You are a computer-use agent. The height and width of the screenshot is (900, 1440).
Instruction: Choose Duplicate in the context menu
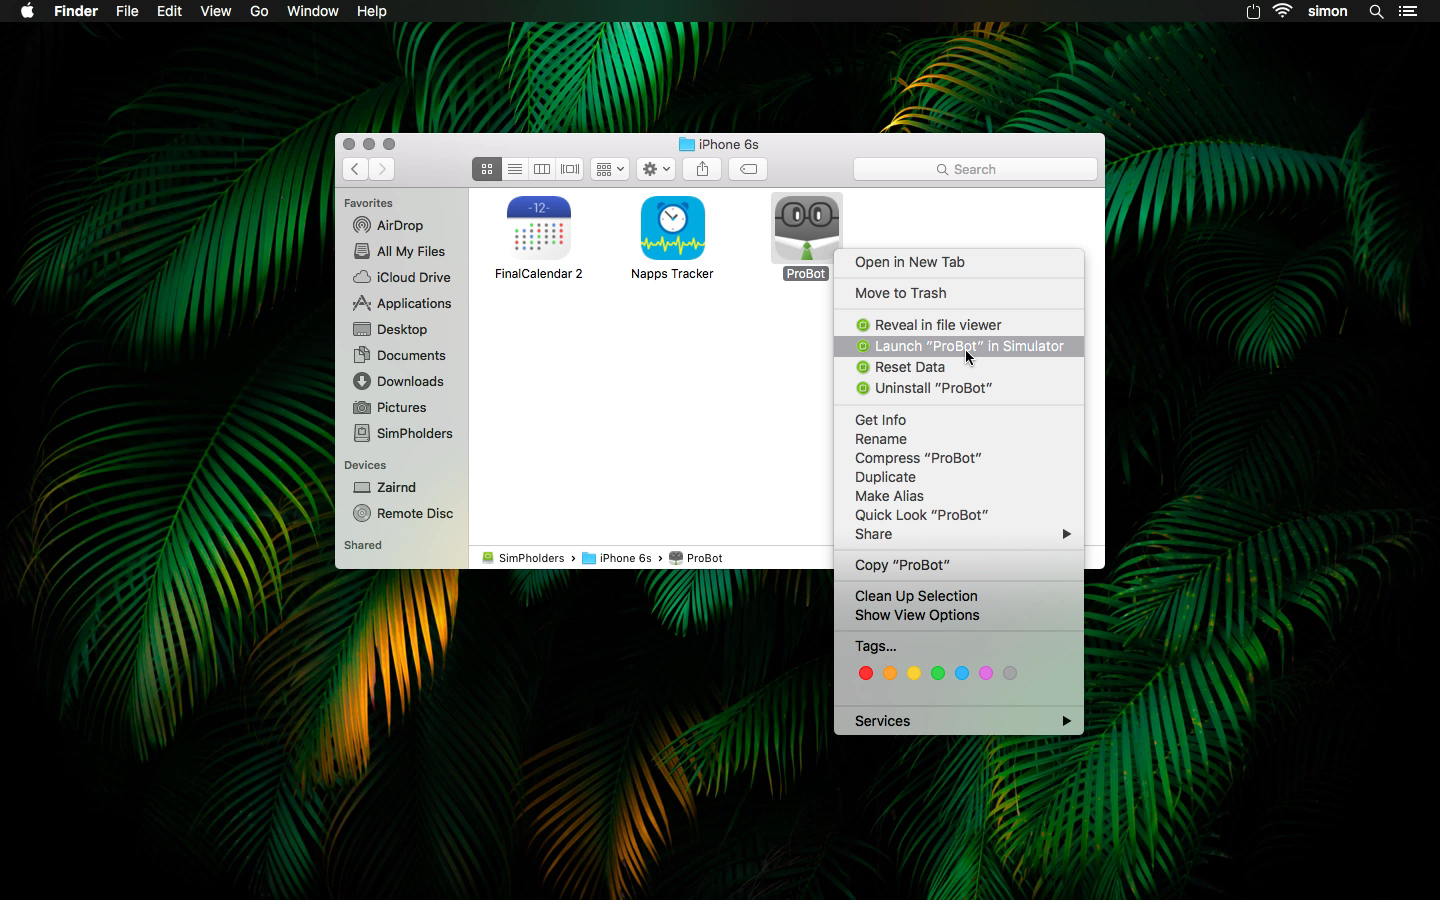point(959,477)
